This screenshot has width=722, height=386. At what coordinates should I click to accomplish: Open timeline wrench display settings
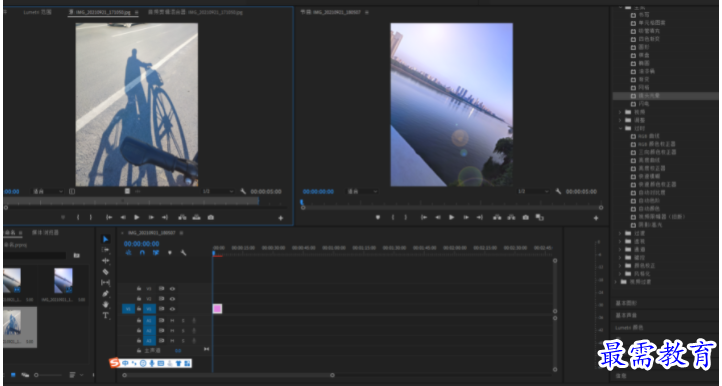[183, 252]
